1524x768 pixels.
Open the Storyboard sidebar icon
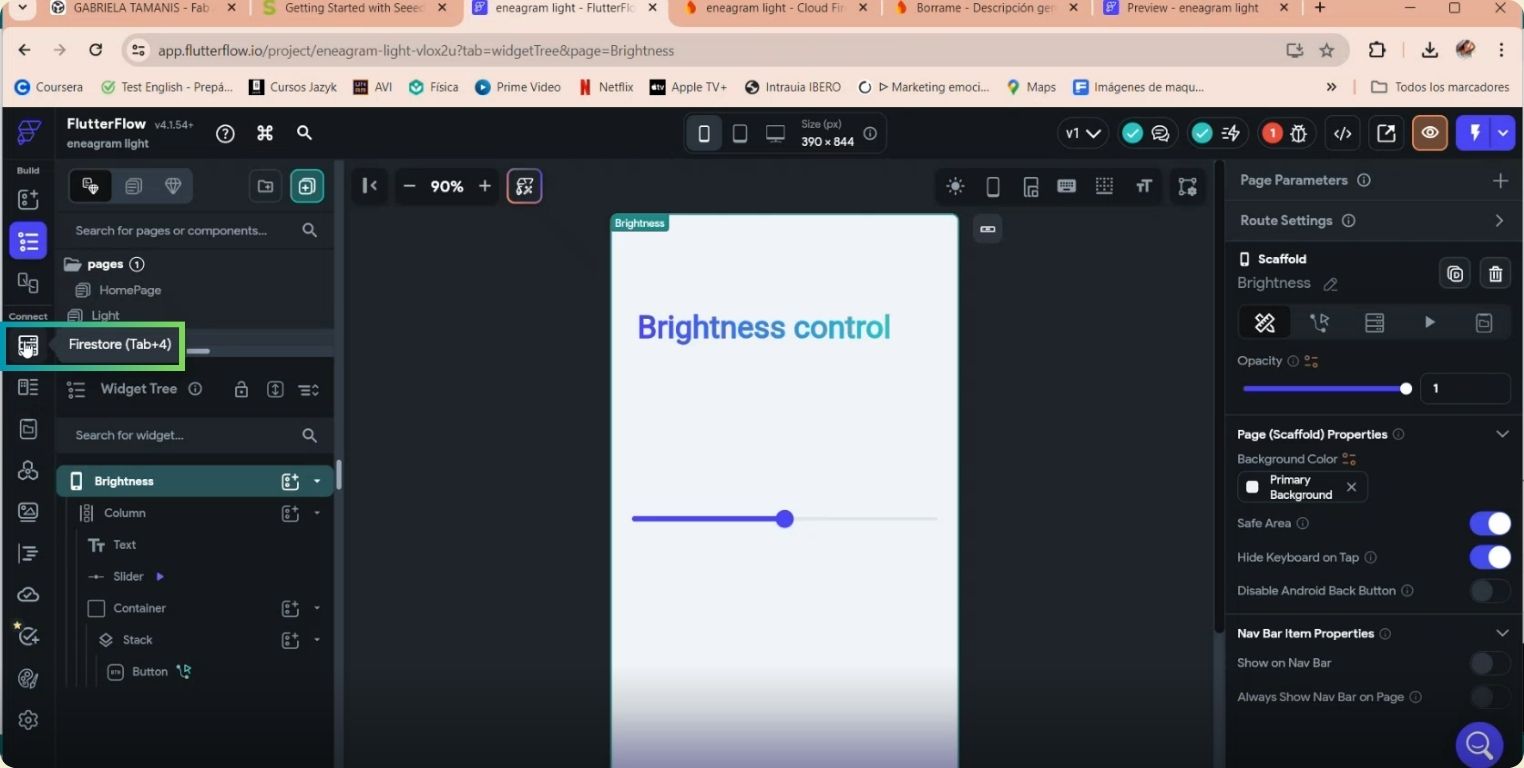[x=28, y=283]
